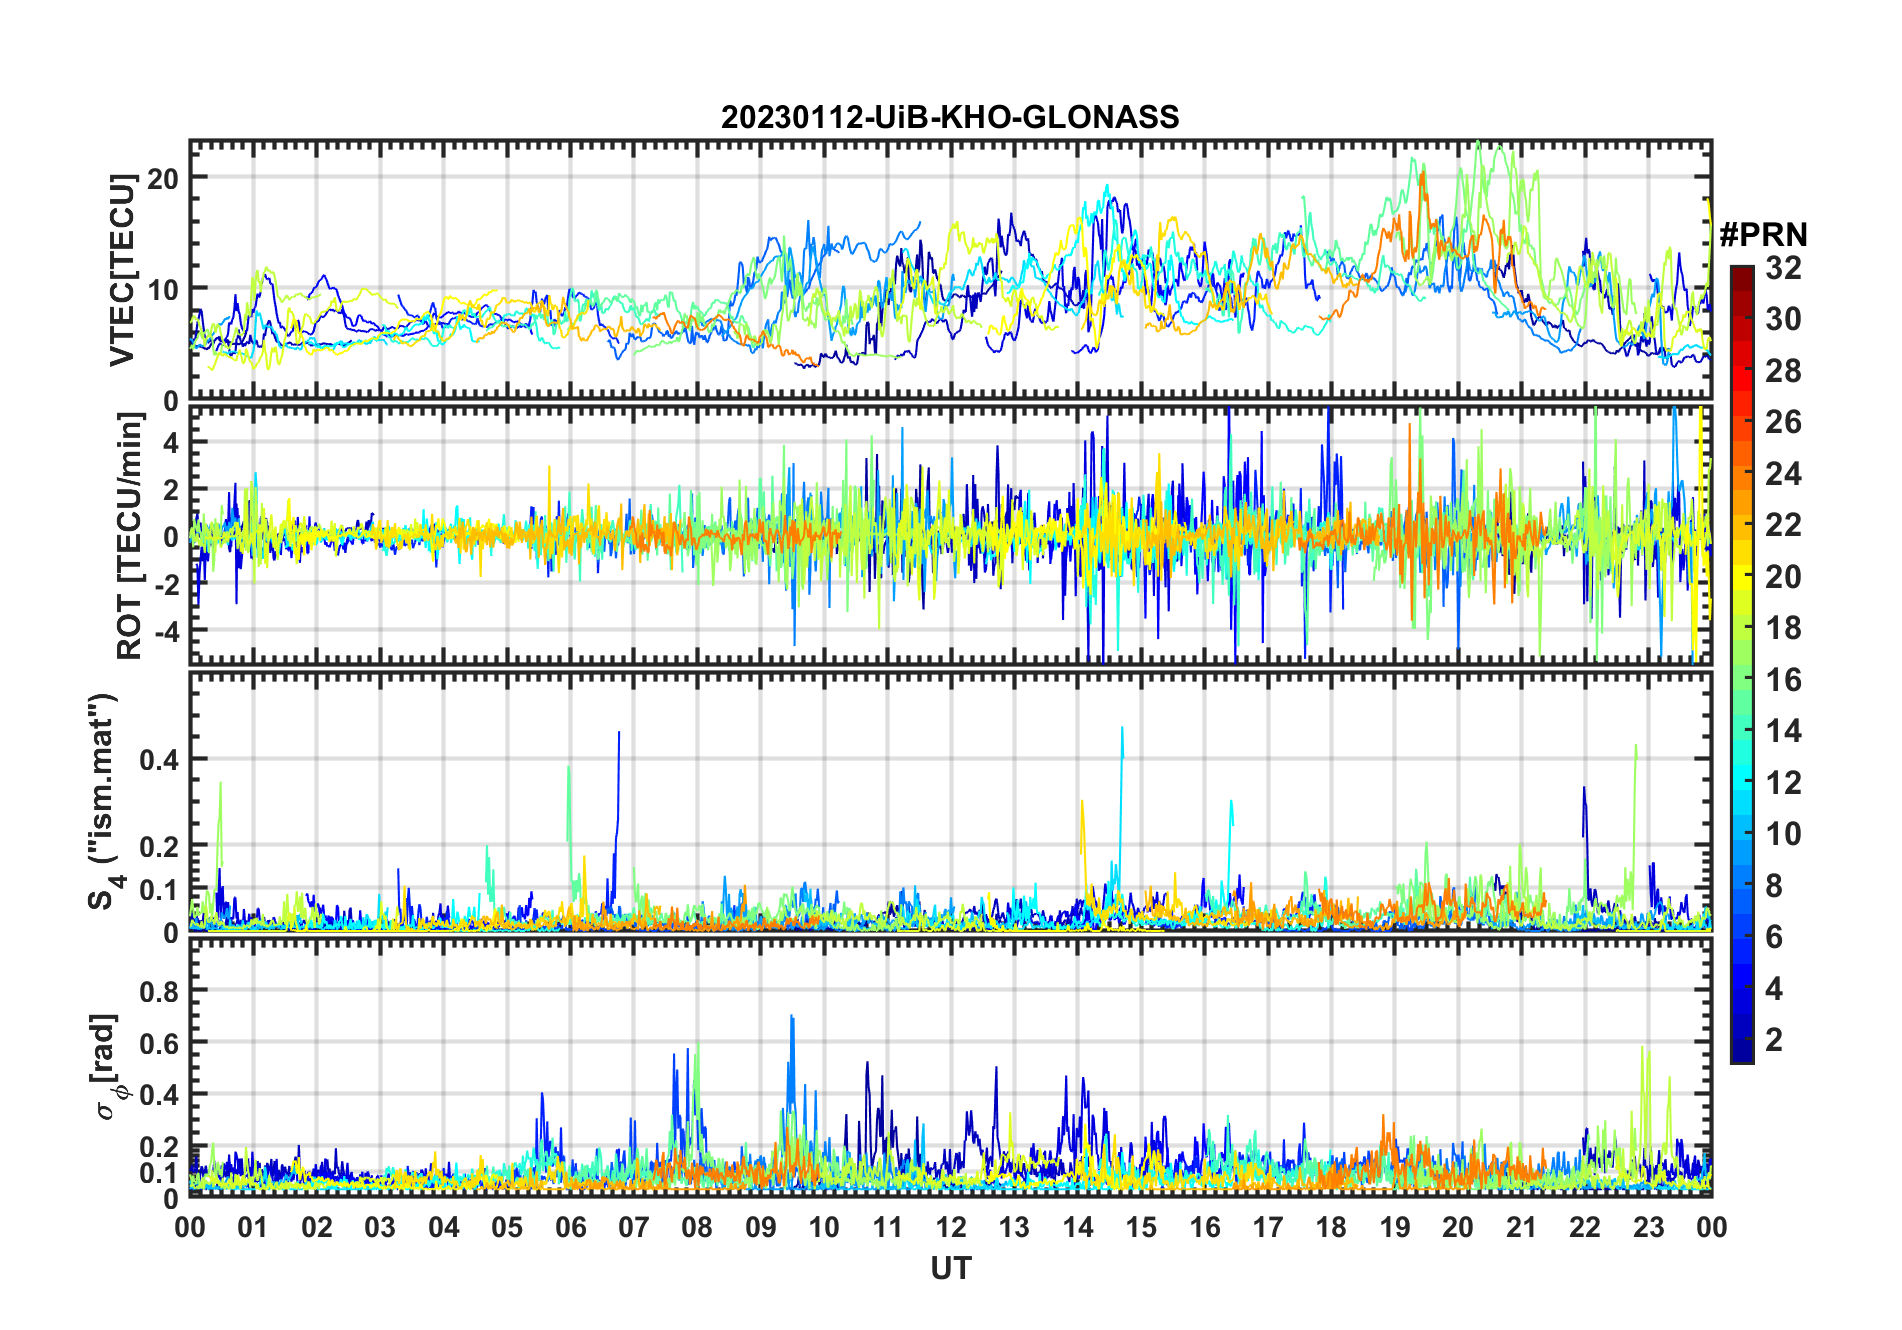Click the colorbar tick label 14
This screenshot has width=1902, height=1330.
[1783, 731]
